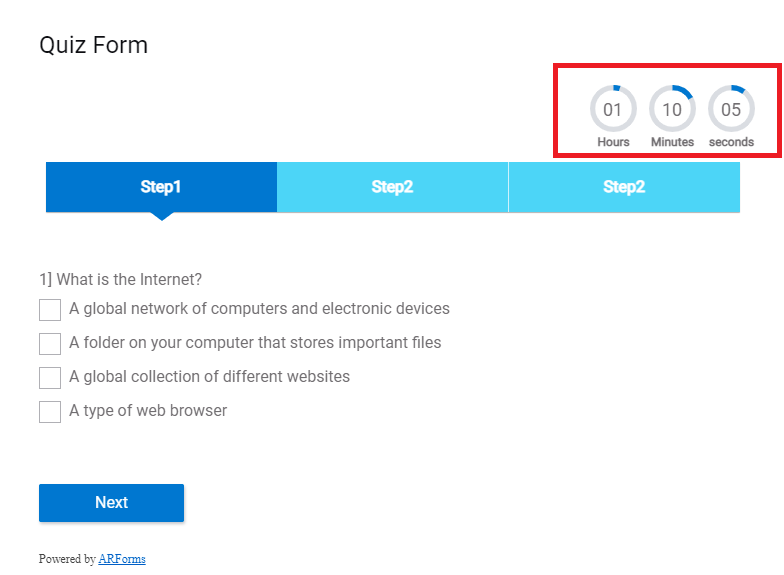Switch to the Step1 tab
Image resolution: width=784 pixels, height=575 pixels.
click(x=161, y=187)
